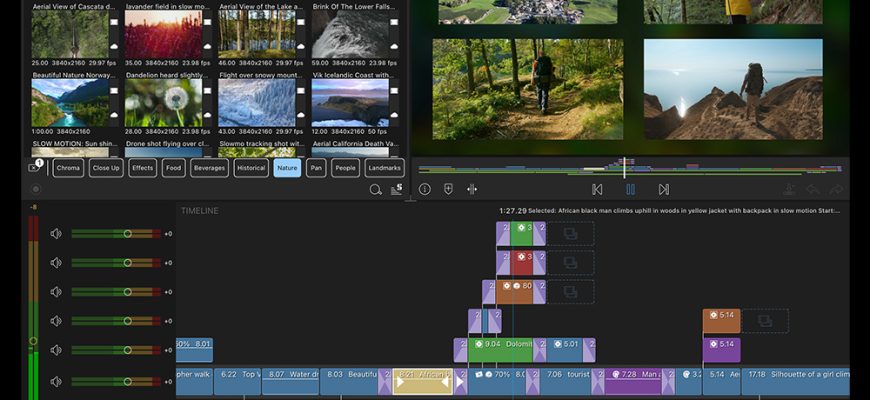Select the '7.06 tourist' timeline clip
This screenshot has width=870, height=400.
click(x=565, y=382)
